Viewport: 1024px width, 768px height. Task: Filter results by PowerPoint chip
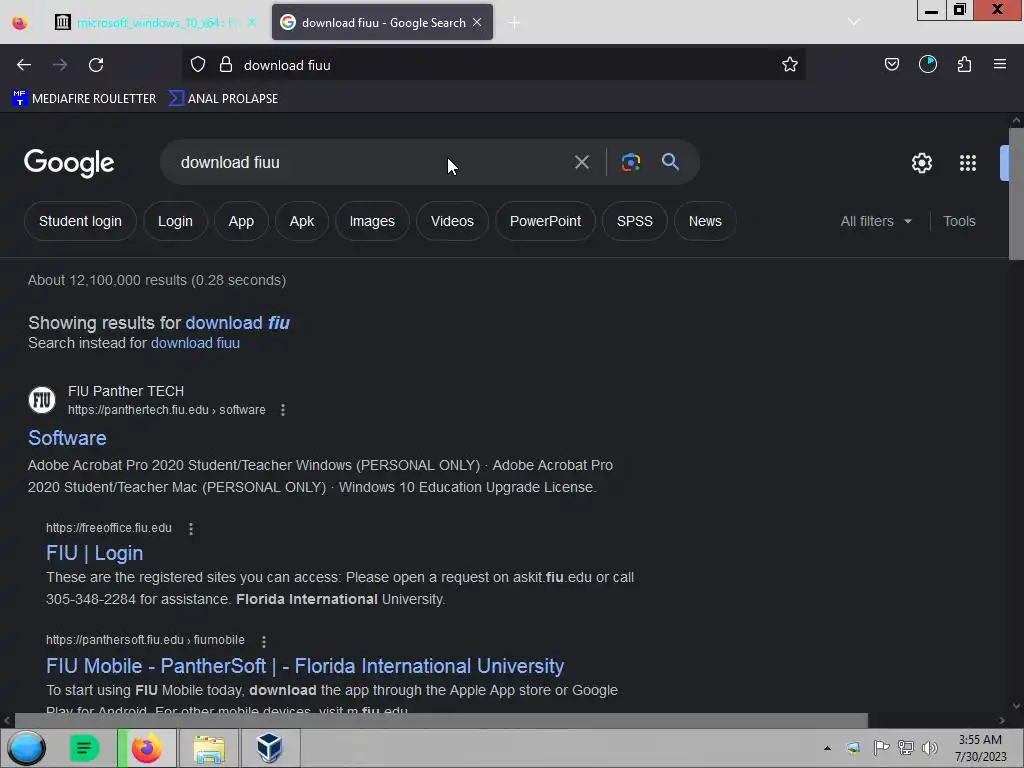(545, 221)
